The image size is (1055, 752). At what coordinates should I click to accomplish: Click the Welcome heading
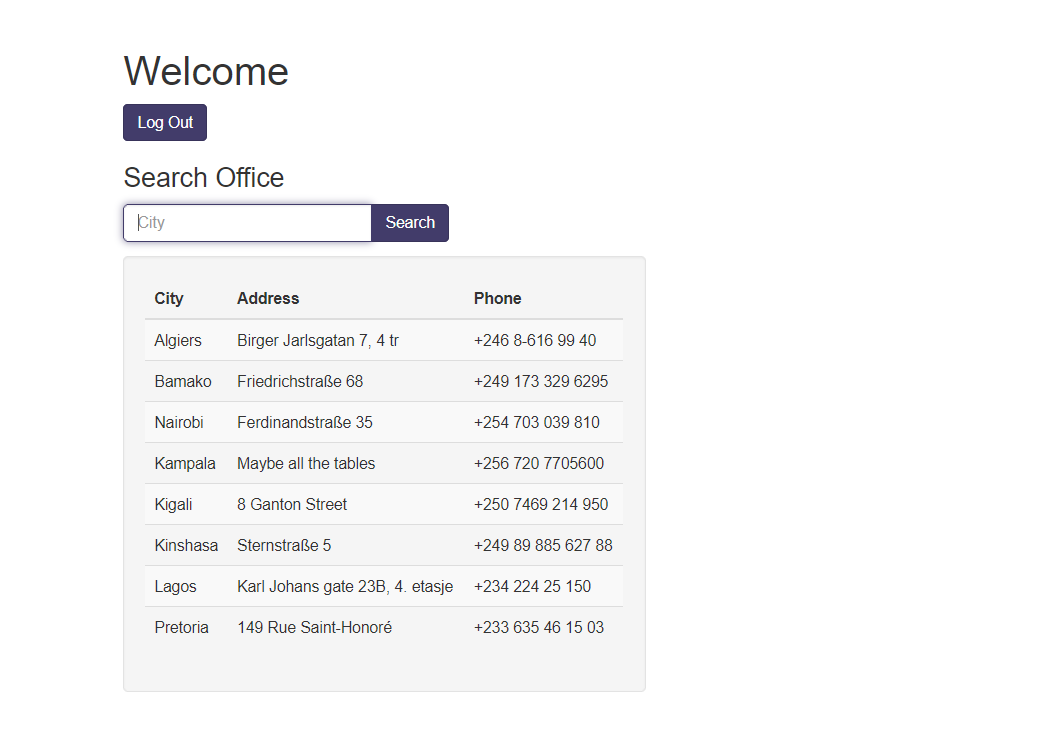tap(206, 72)
